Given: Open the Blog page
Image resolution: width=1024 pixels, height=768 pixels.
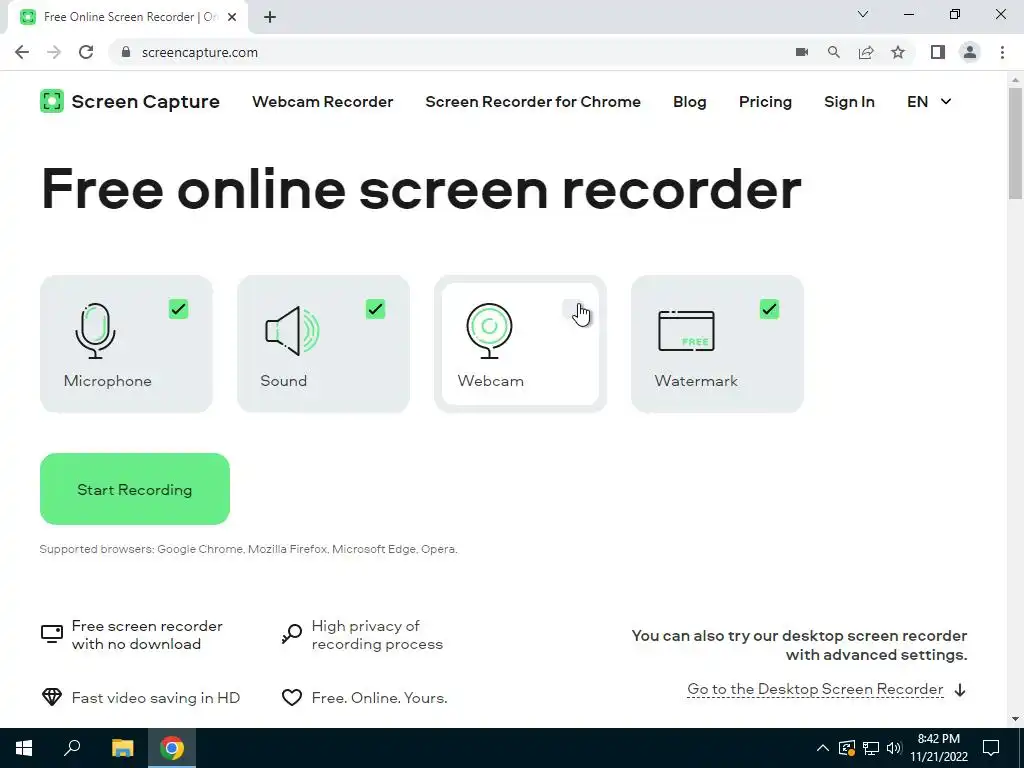Looking at the screenshot, I should point(690,102).
